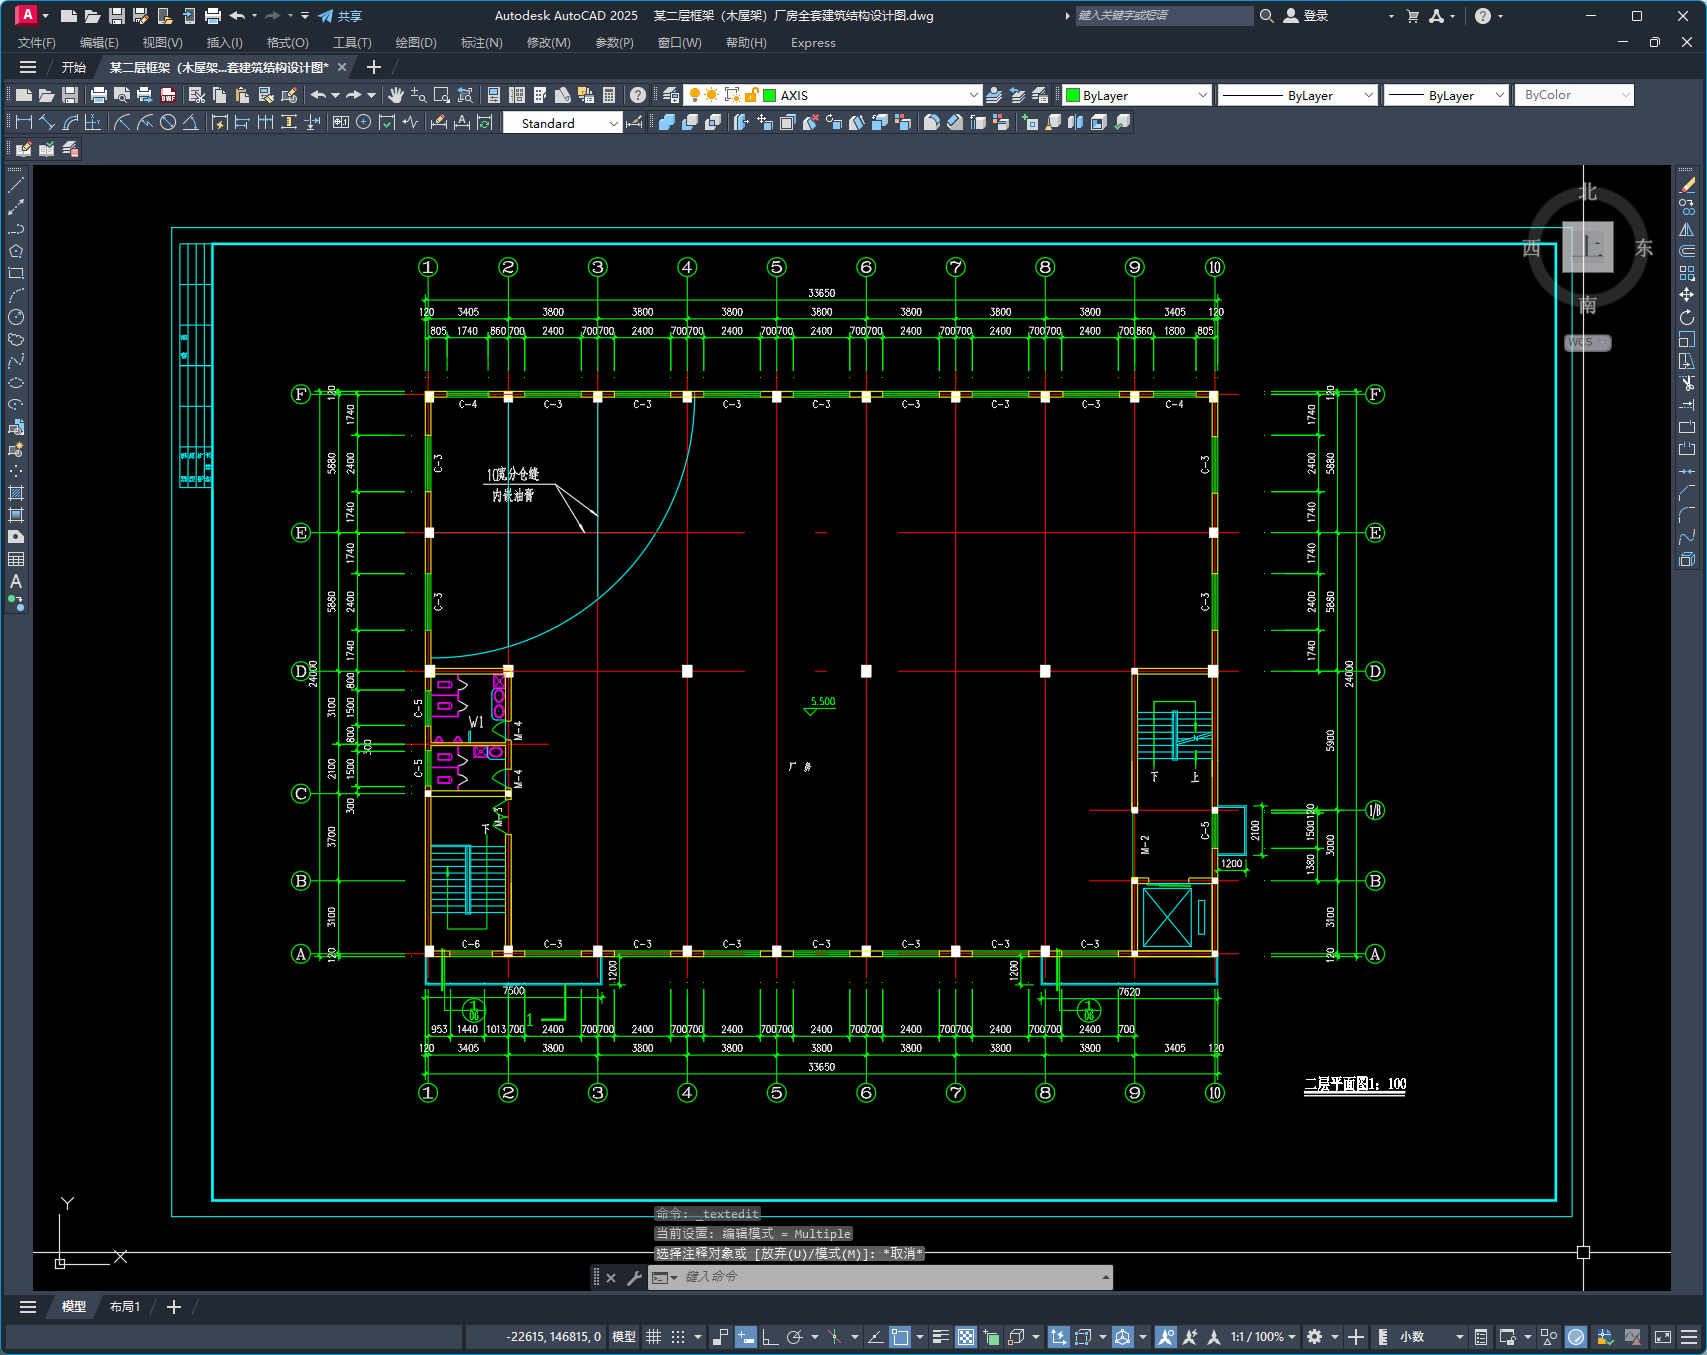Click the keyword search box in title bar
Screen dimensions: 1707x1355
click(x=1163, y=16)
